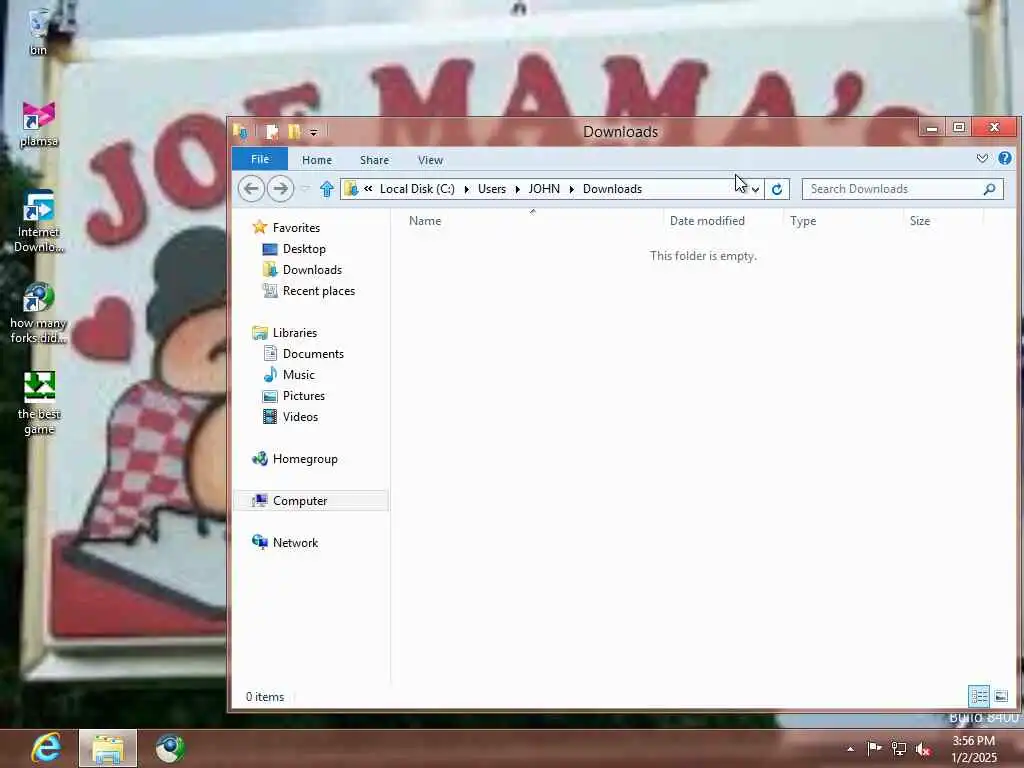The width and height of the screenshot is (1024, 768).
Task: Go back with the Back arrow
Action: click(x=251, y=189)
